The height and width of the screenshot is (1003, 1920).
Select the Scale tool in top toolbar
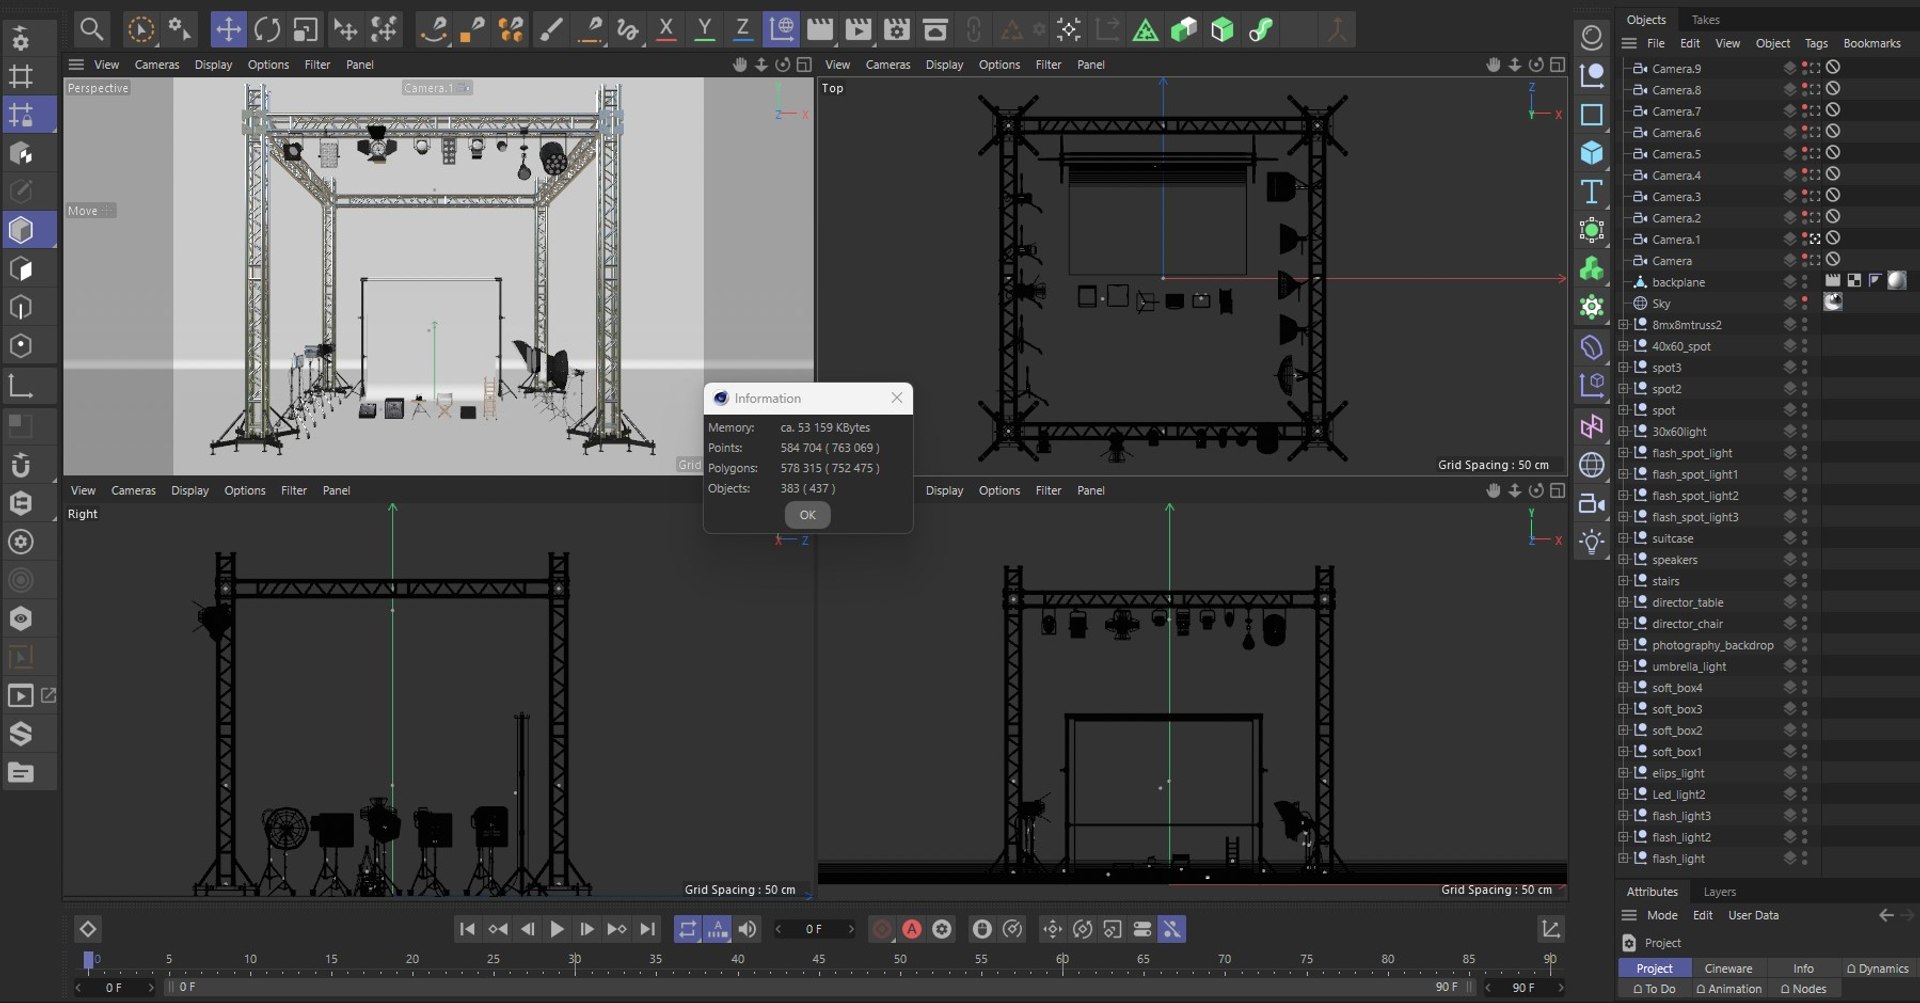305,29
